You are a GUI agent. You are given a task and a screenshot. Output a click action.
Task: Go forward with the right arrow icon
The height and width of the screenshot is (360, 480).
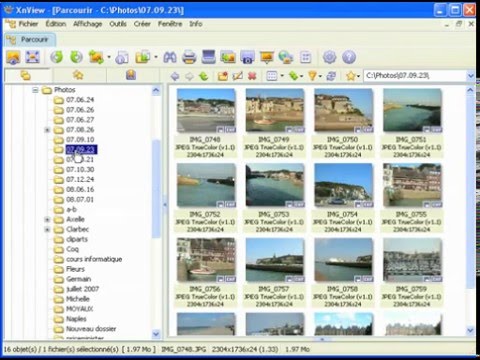[189, 76]
